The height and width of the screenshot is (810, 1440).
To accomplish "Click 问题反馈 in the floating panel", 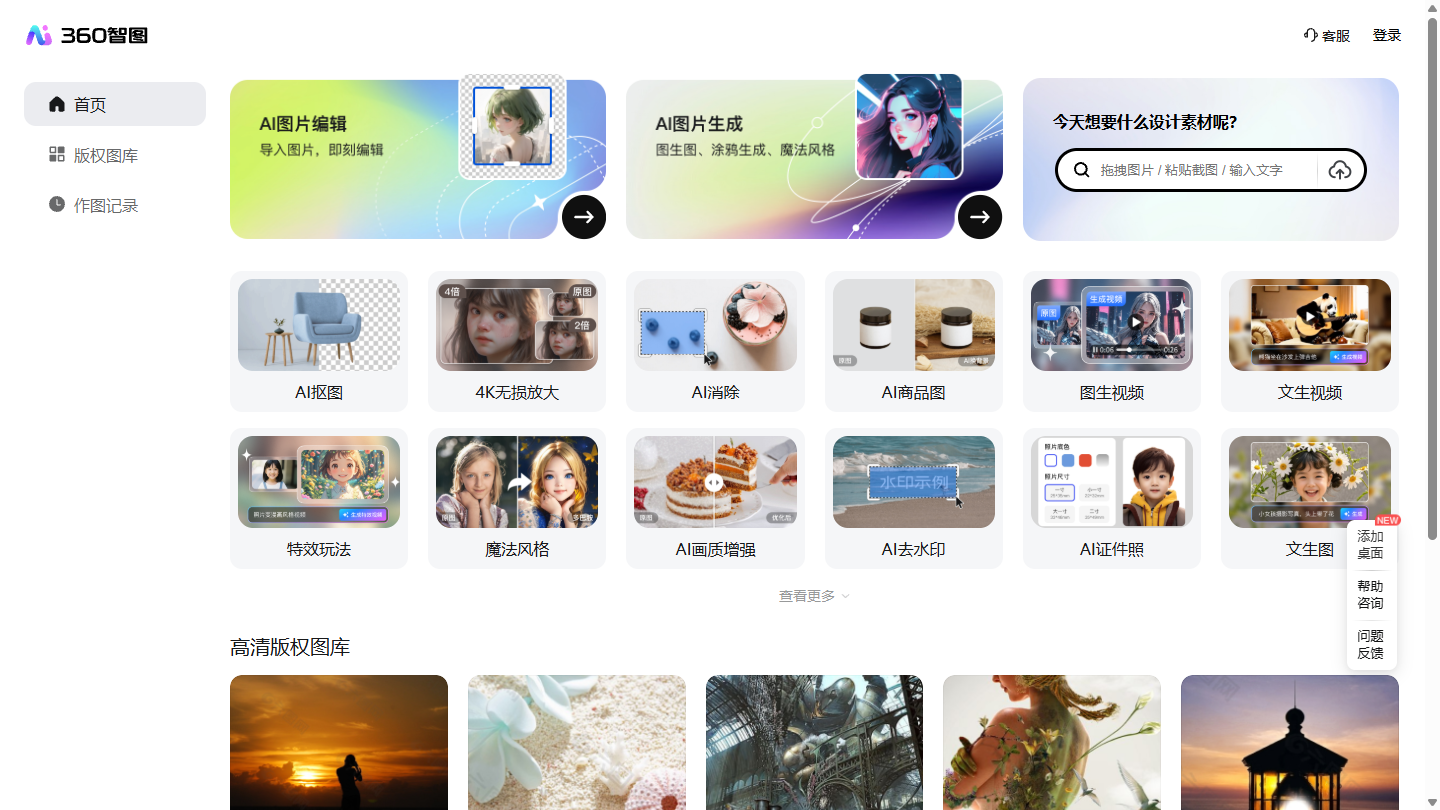I will [1370, 645].
